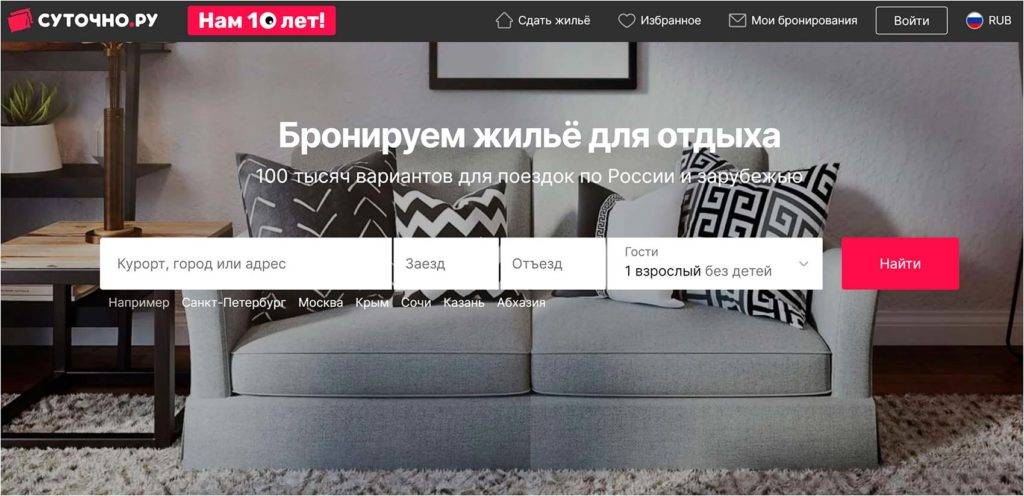Open the Отъезд check-out date picker
The height and width of the screenshot is (496, 1024).
coord(552,264)
